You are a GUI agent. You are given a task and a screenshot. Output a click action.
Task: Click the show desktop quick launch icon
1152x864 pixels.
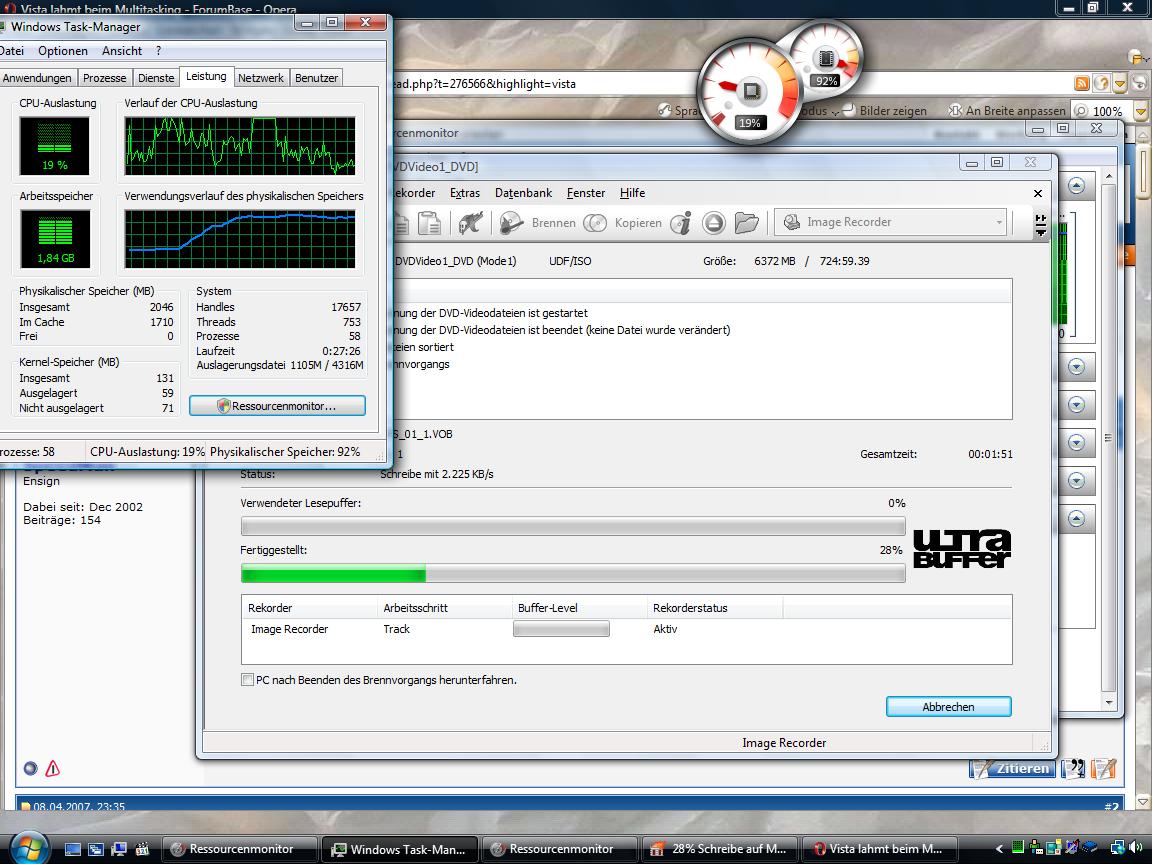73,849
